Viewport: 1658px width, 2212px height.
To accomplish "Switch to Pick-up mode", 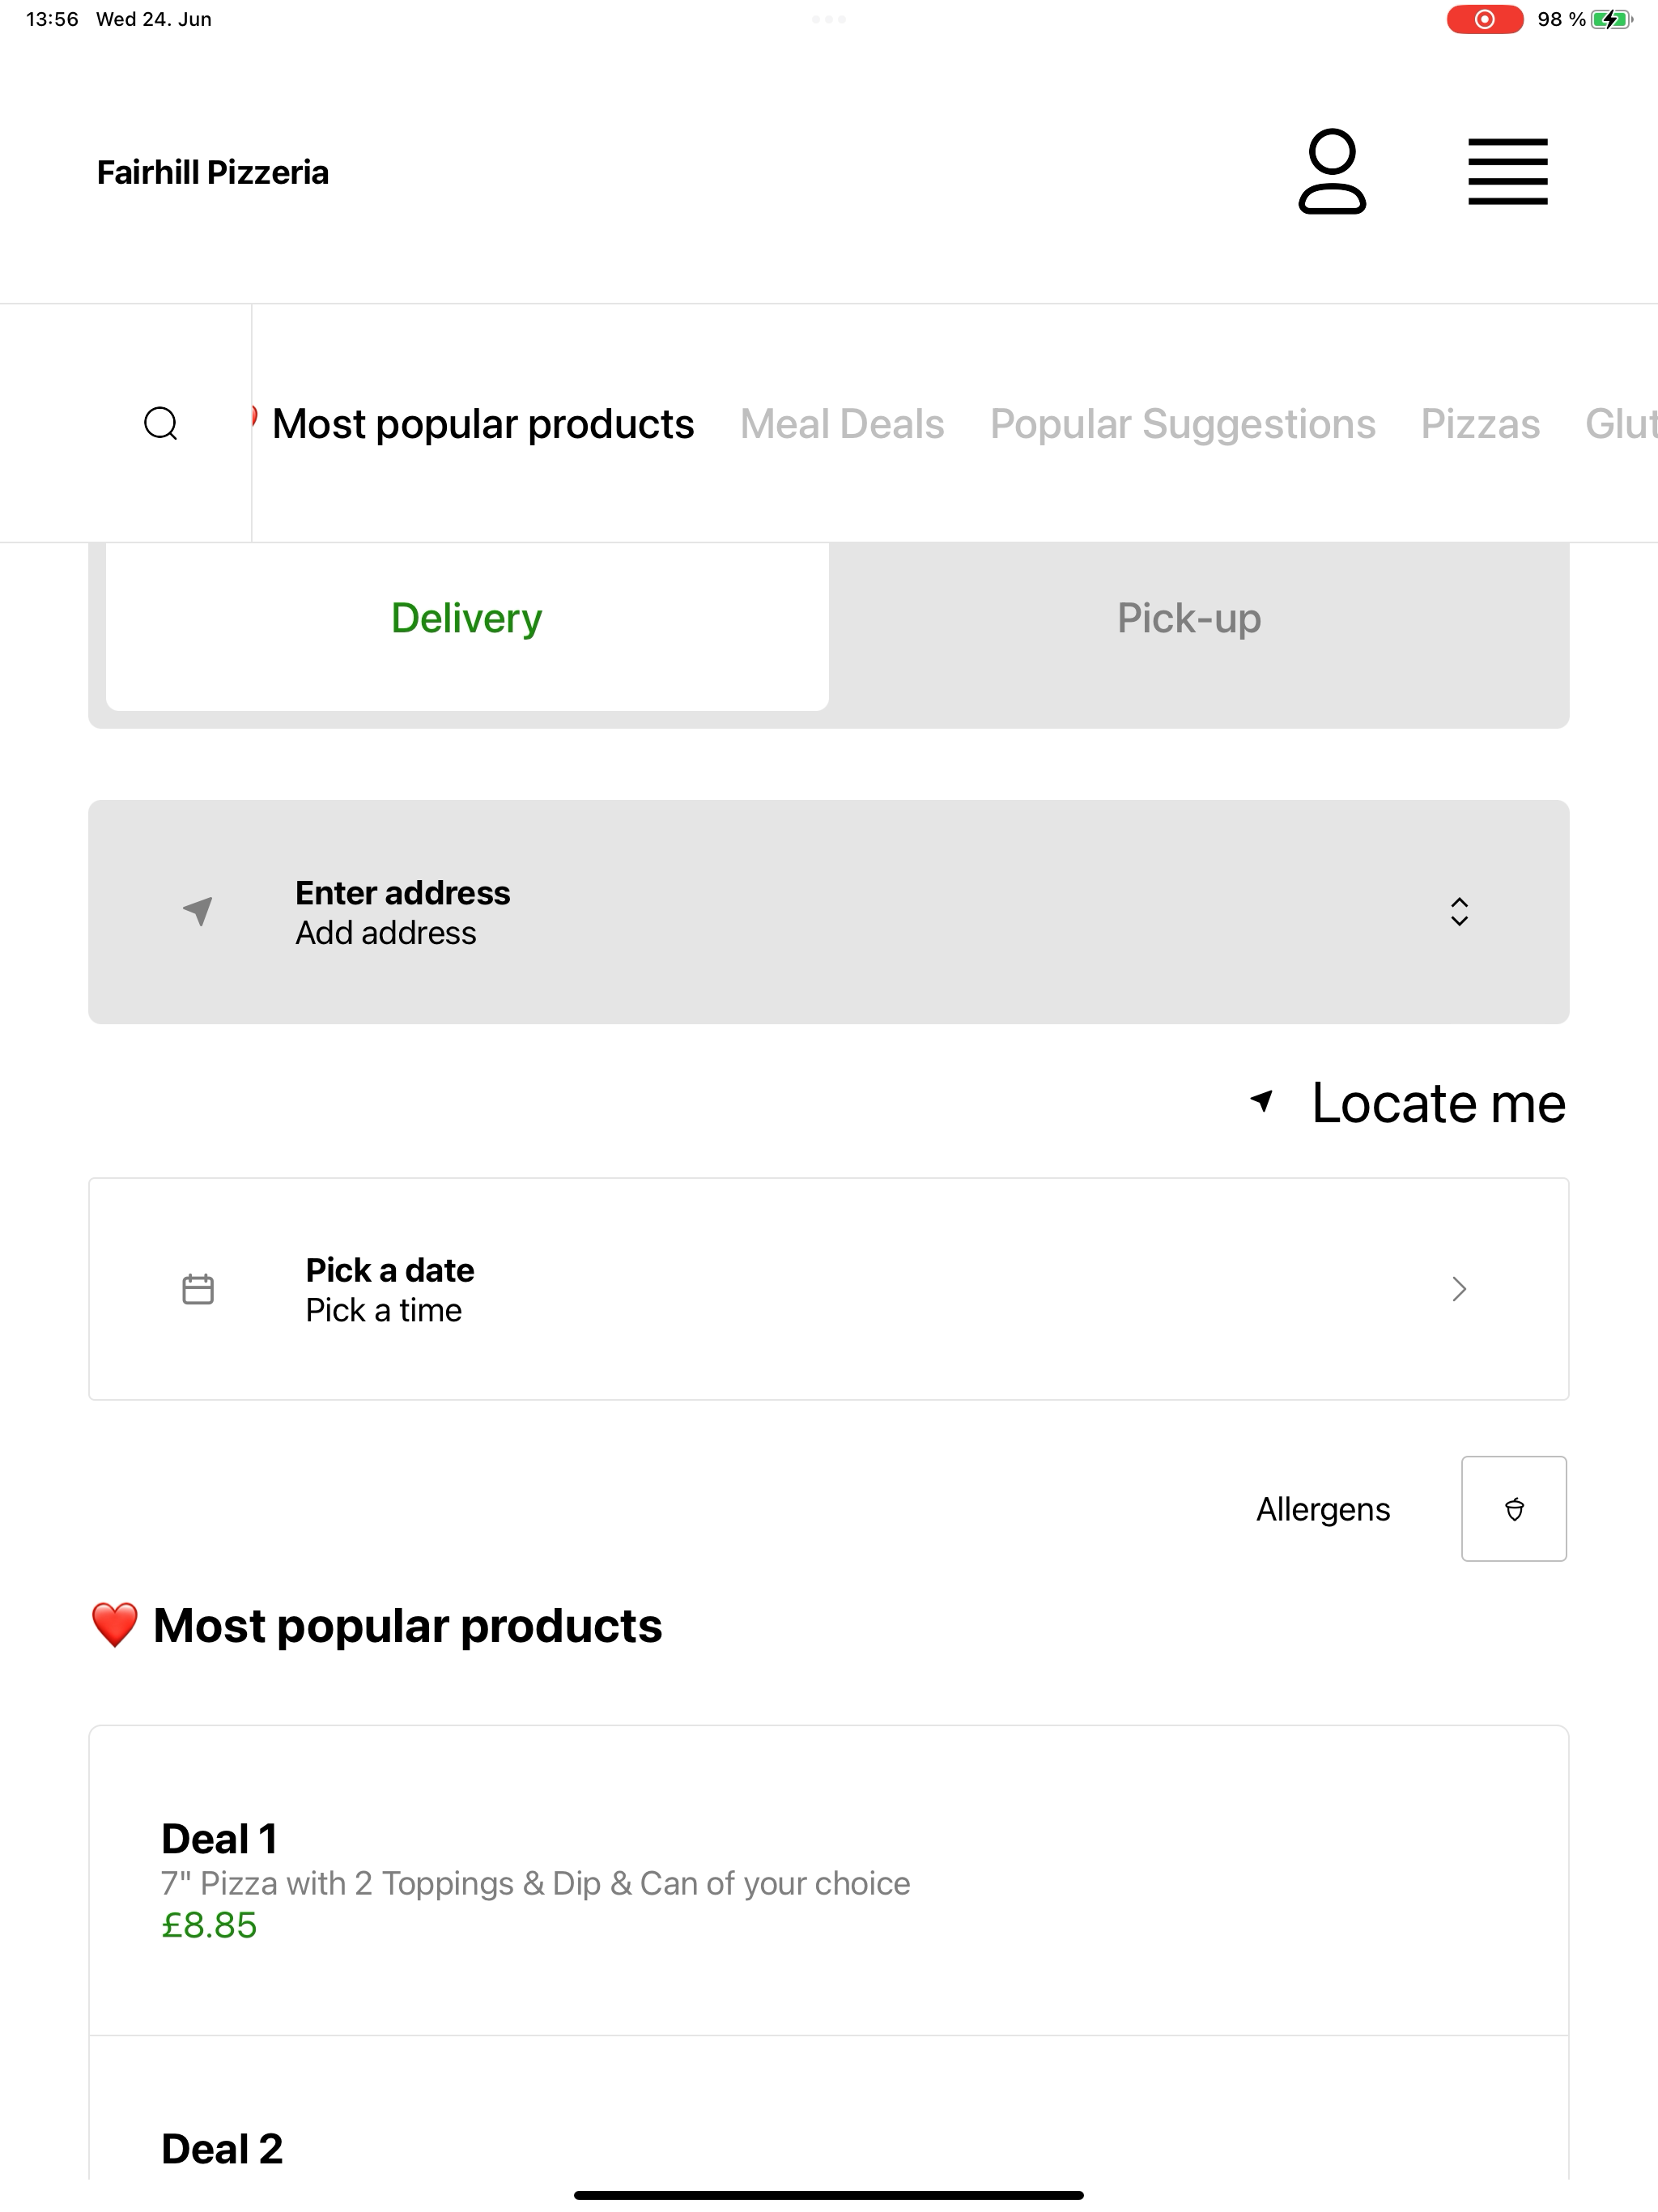I will (x=1189, y=618).
